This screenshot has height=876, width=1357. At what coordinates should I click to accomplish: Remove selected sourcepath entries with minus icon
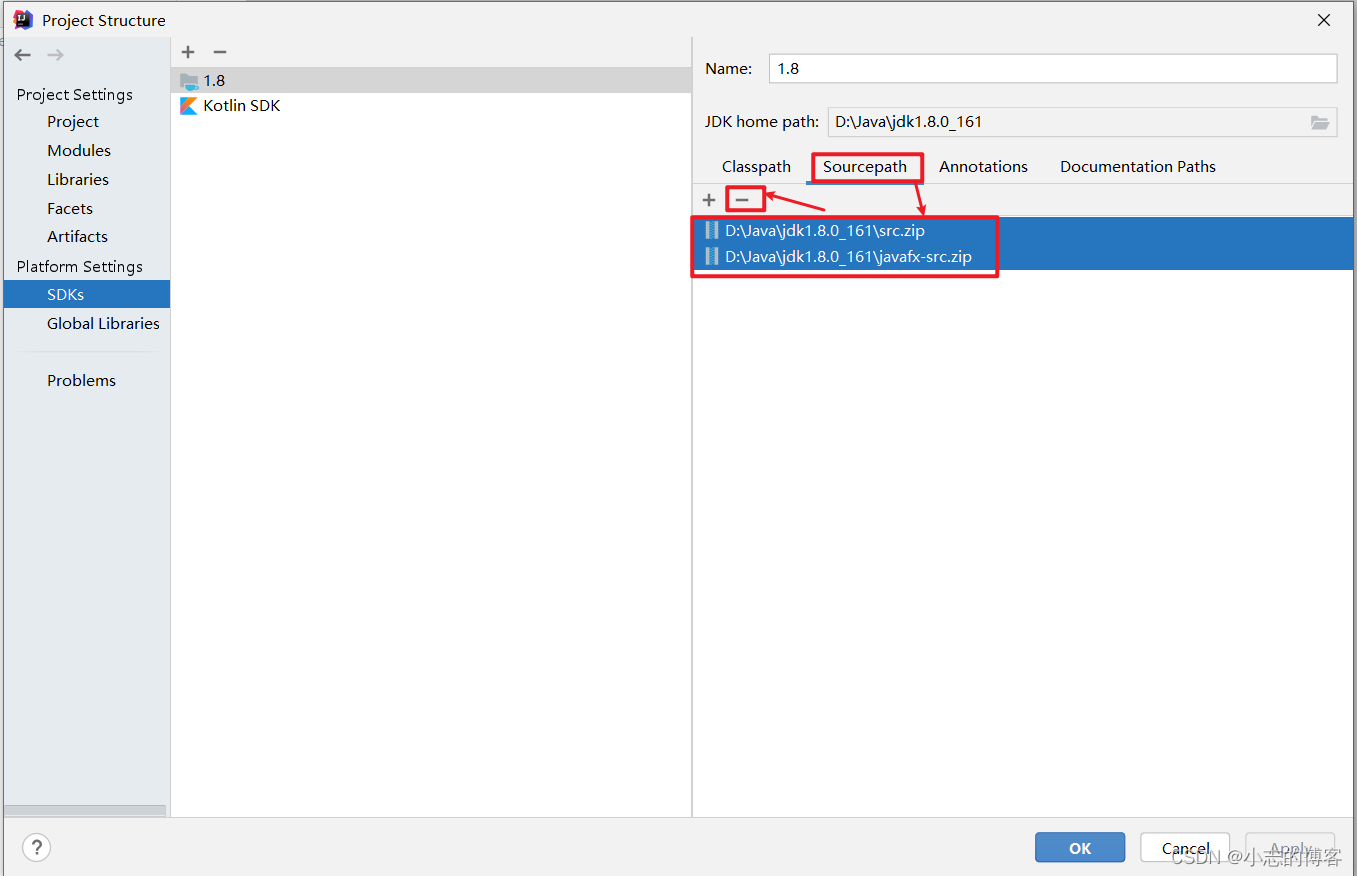(742, 200)
